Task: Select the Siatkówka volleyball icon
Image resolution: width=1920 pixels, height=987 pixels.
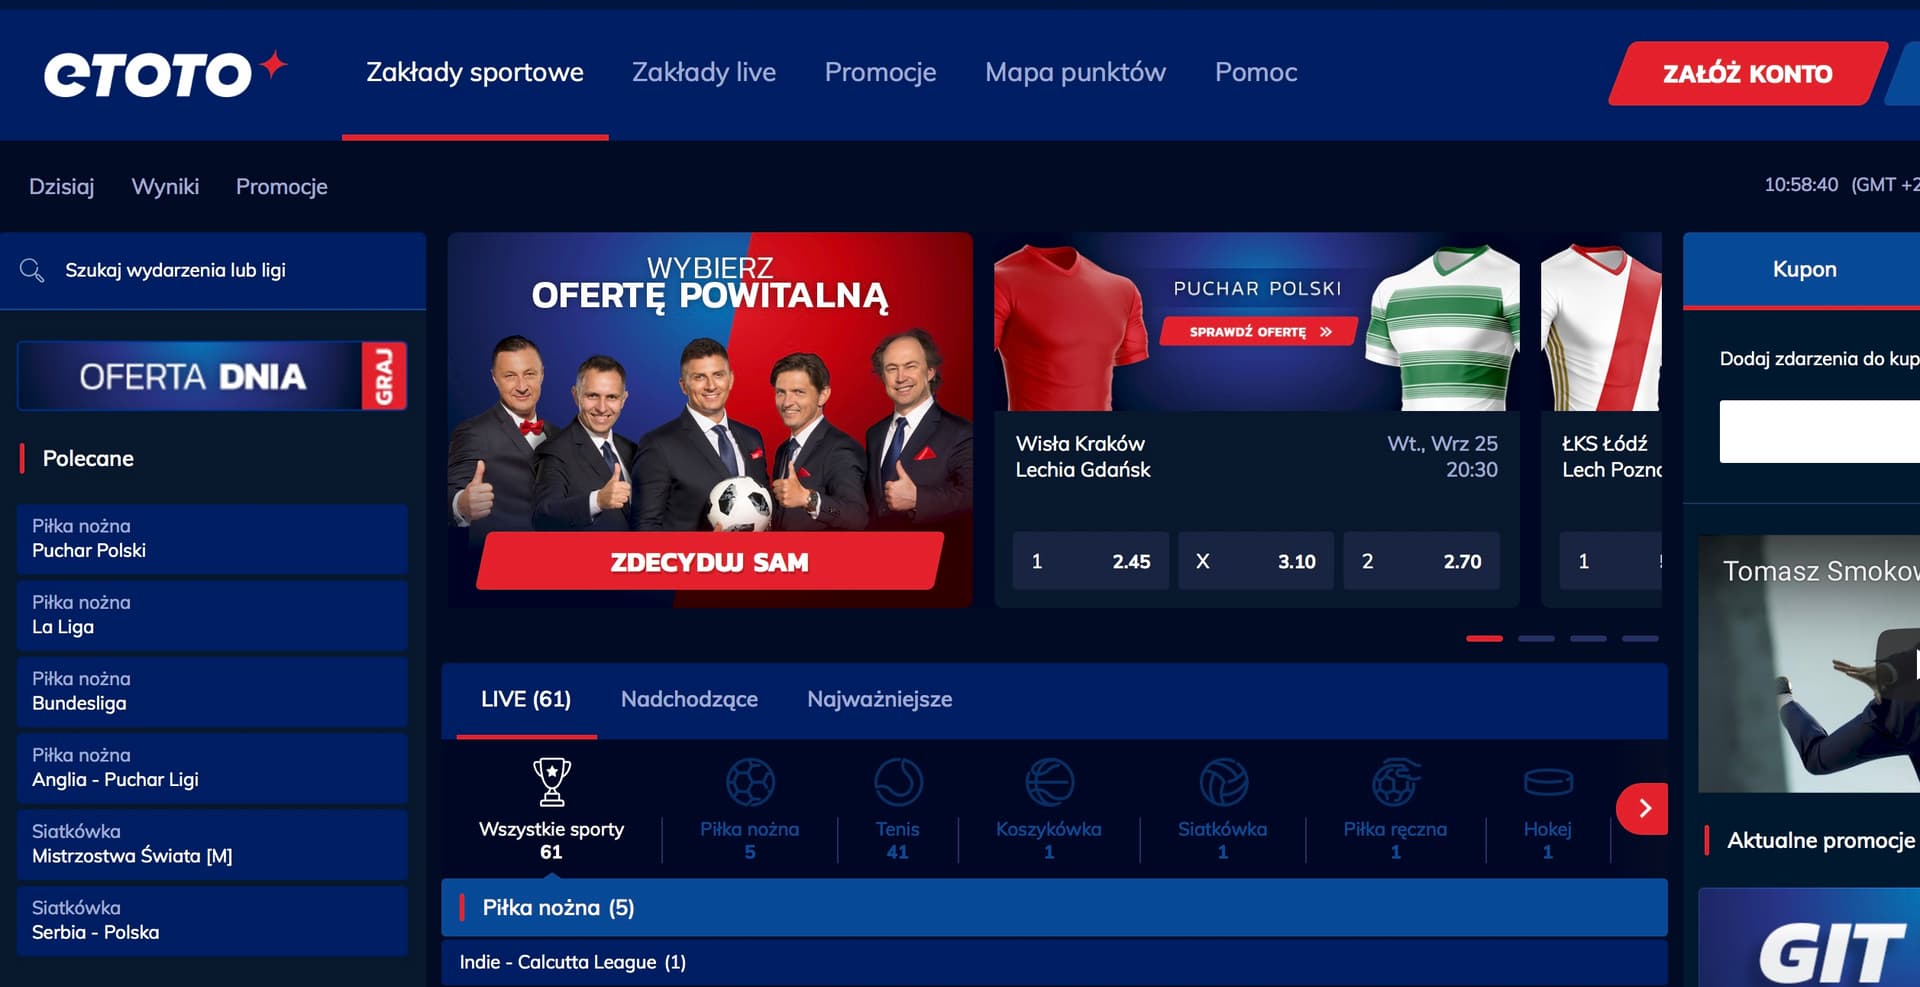Action: [1223, 782]
